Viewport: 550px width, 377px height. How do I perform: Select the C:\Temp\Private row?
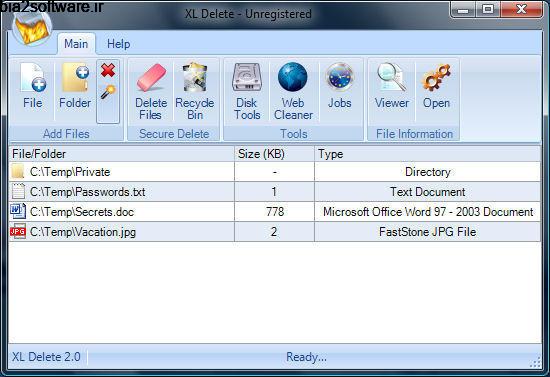pos(275,171)
